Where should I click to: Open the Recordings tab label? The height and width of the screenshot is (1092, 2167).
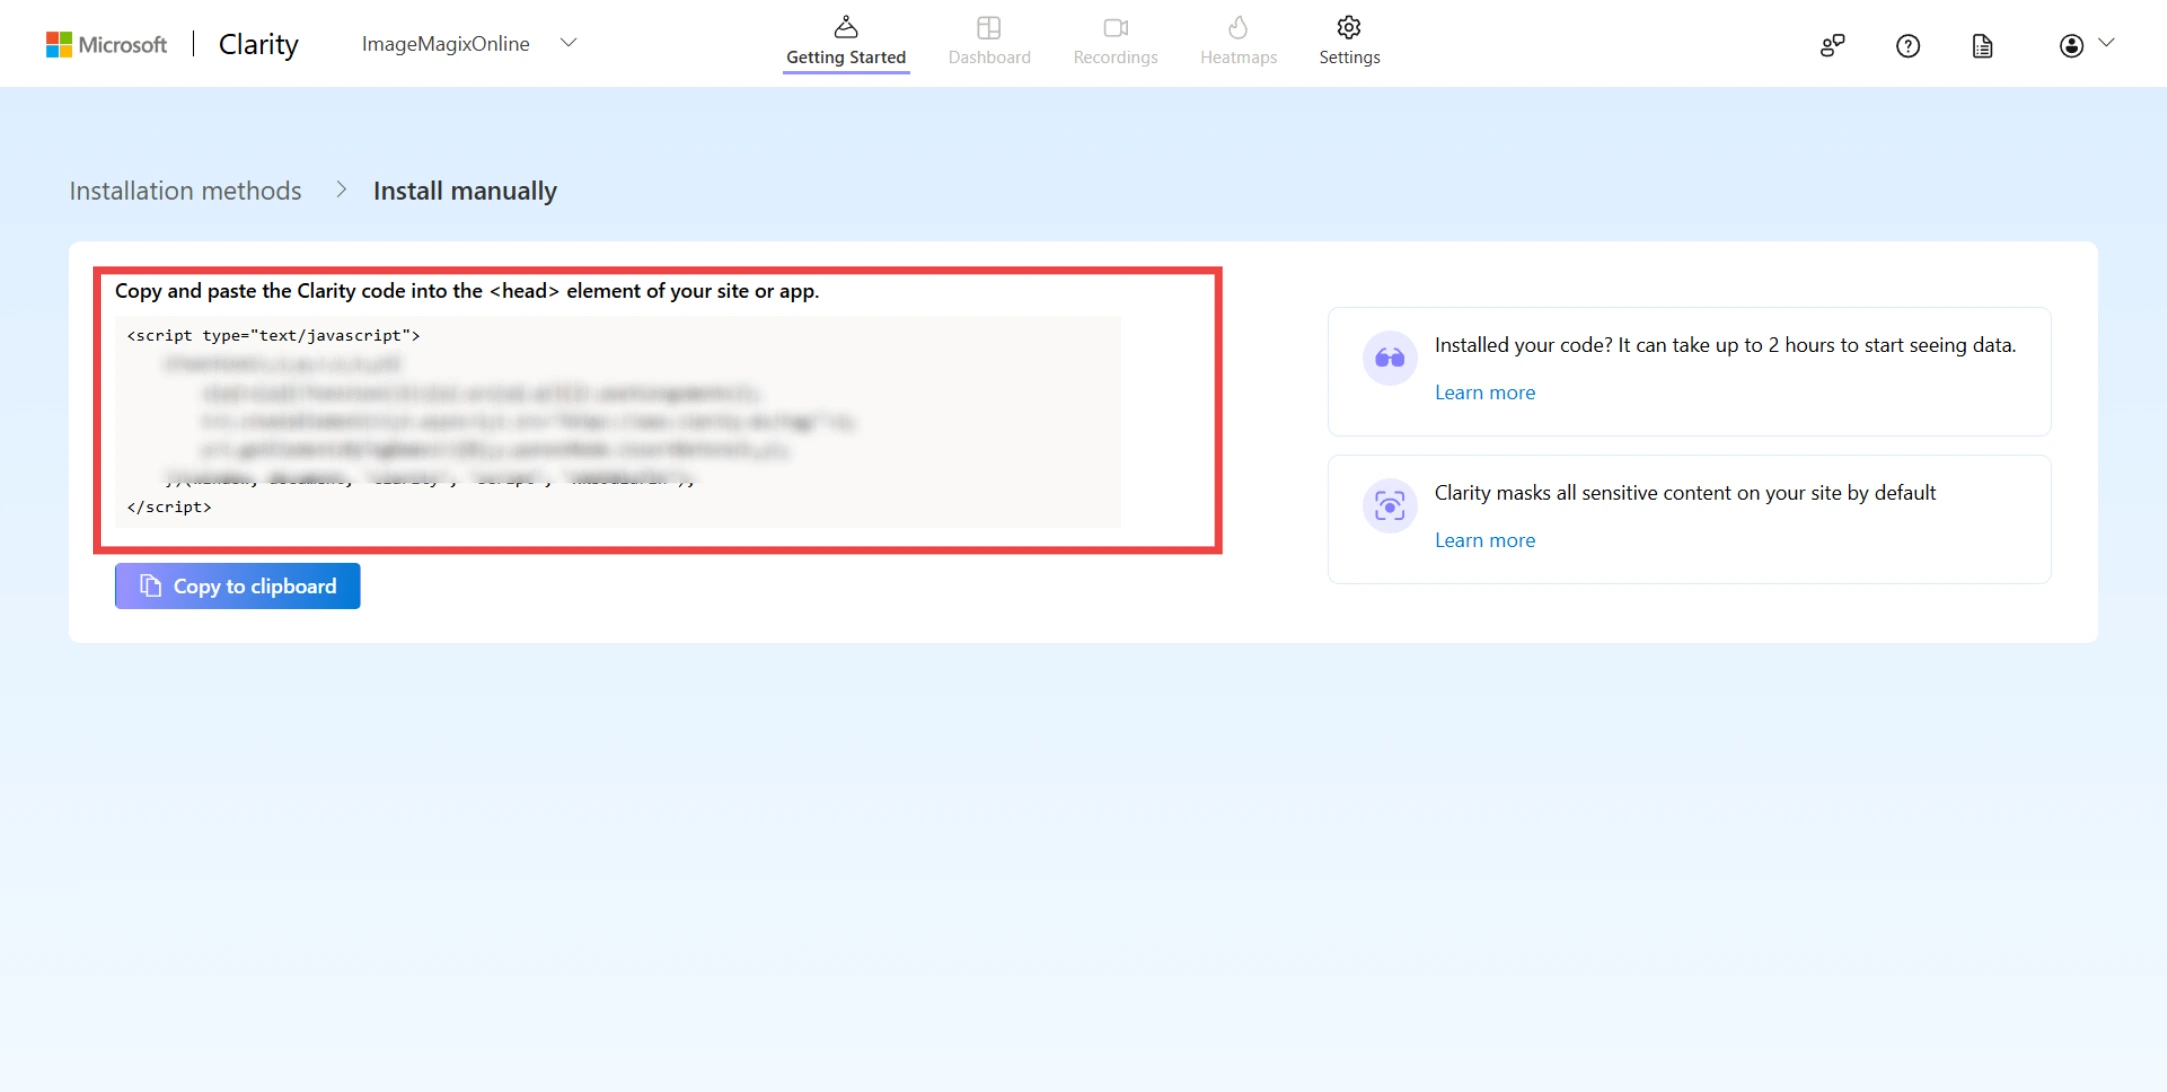coord(1116,57)
